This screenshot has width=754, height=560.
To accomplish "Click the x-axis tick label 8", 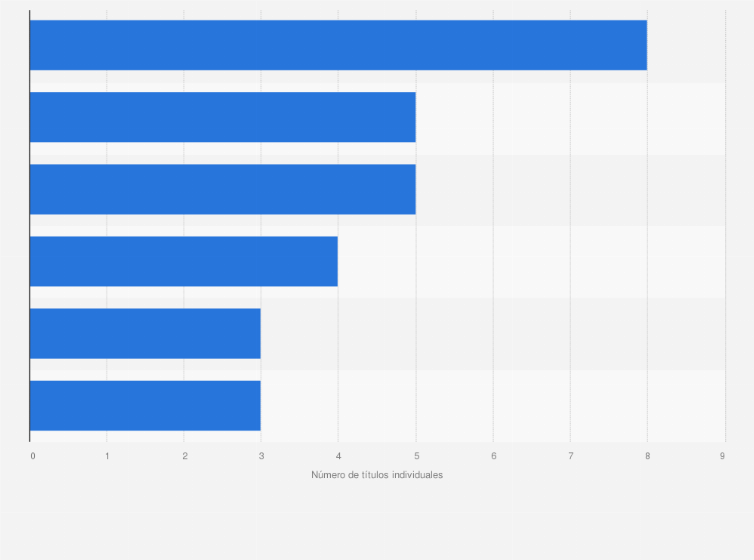I will (647, 456).
